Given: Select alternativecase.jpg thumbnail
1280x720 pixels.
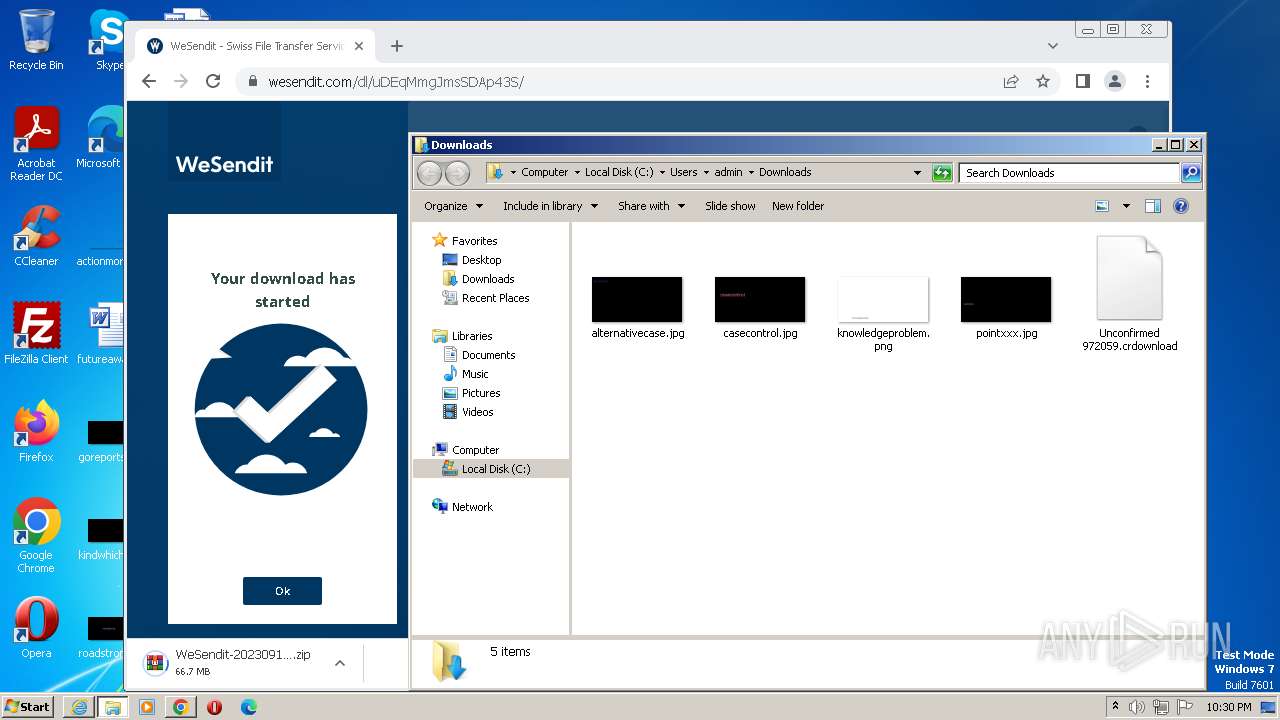Looking at the screenshot, I should (x=637, y=300).
